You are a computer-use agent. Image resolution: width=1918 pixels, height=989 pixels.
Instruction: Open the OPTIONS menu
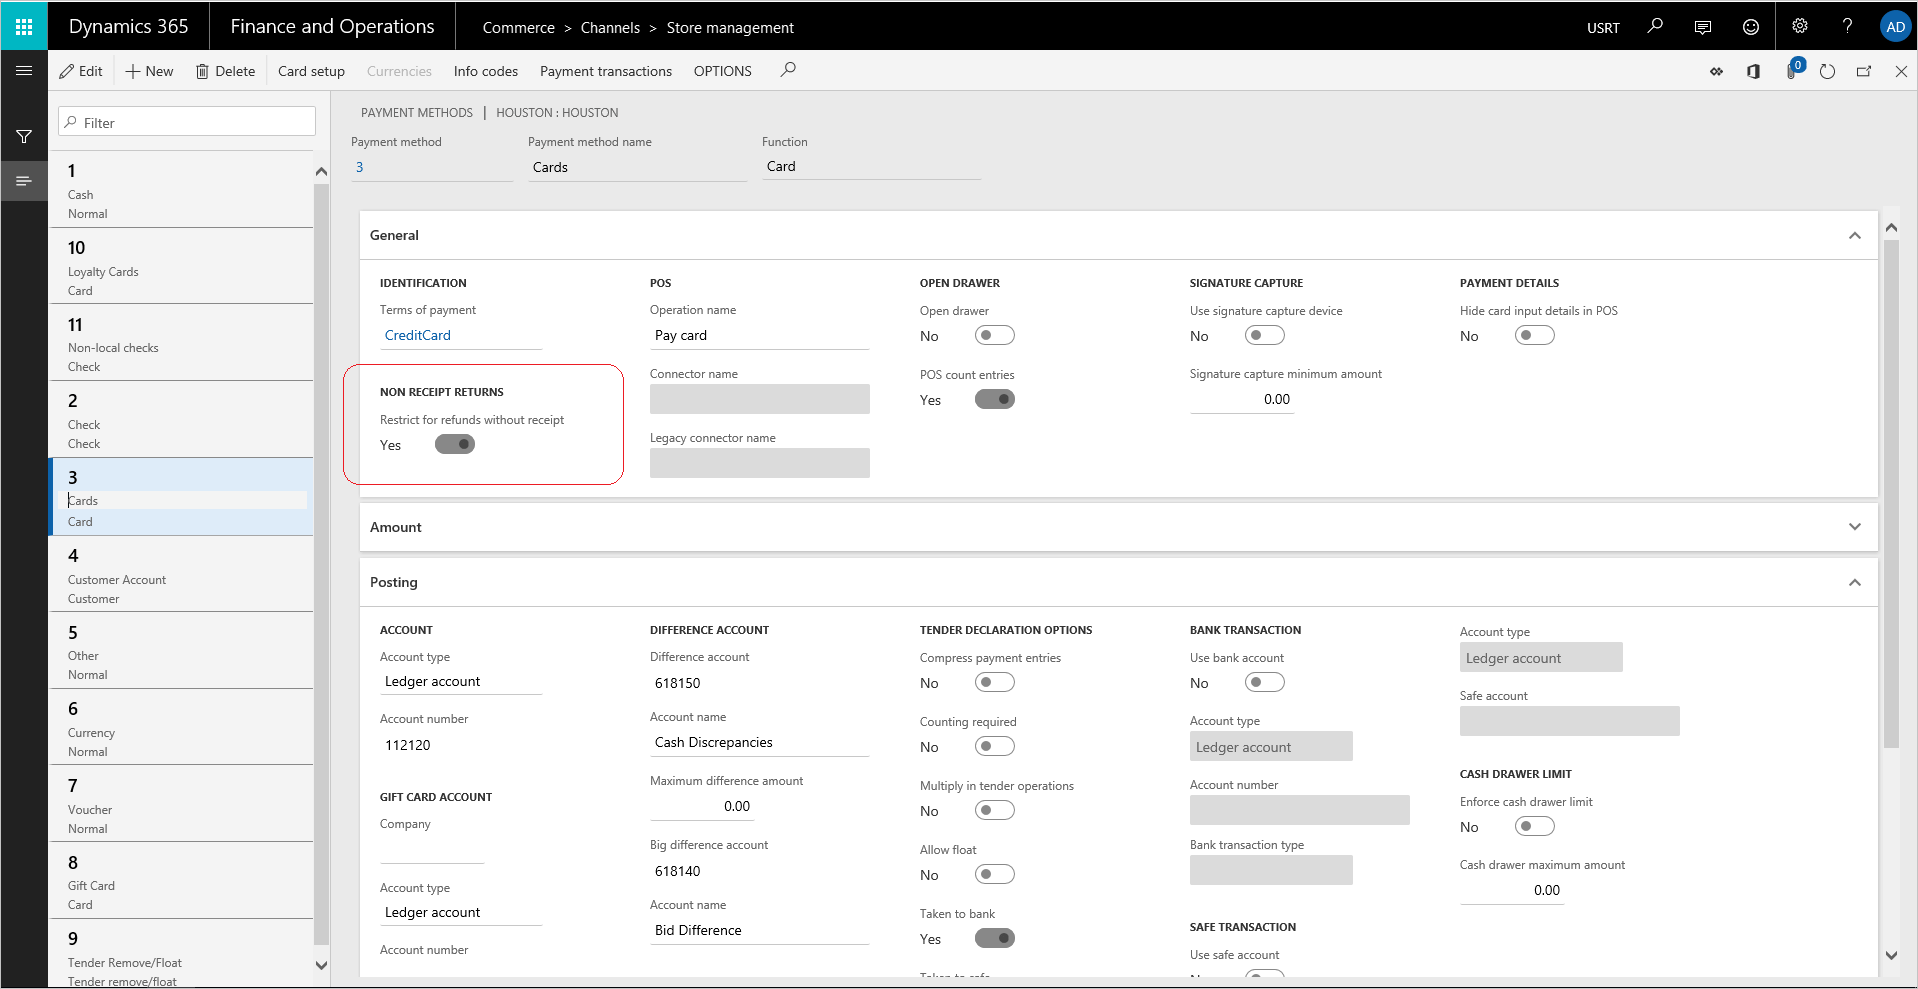(x=722, y=71)
